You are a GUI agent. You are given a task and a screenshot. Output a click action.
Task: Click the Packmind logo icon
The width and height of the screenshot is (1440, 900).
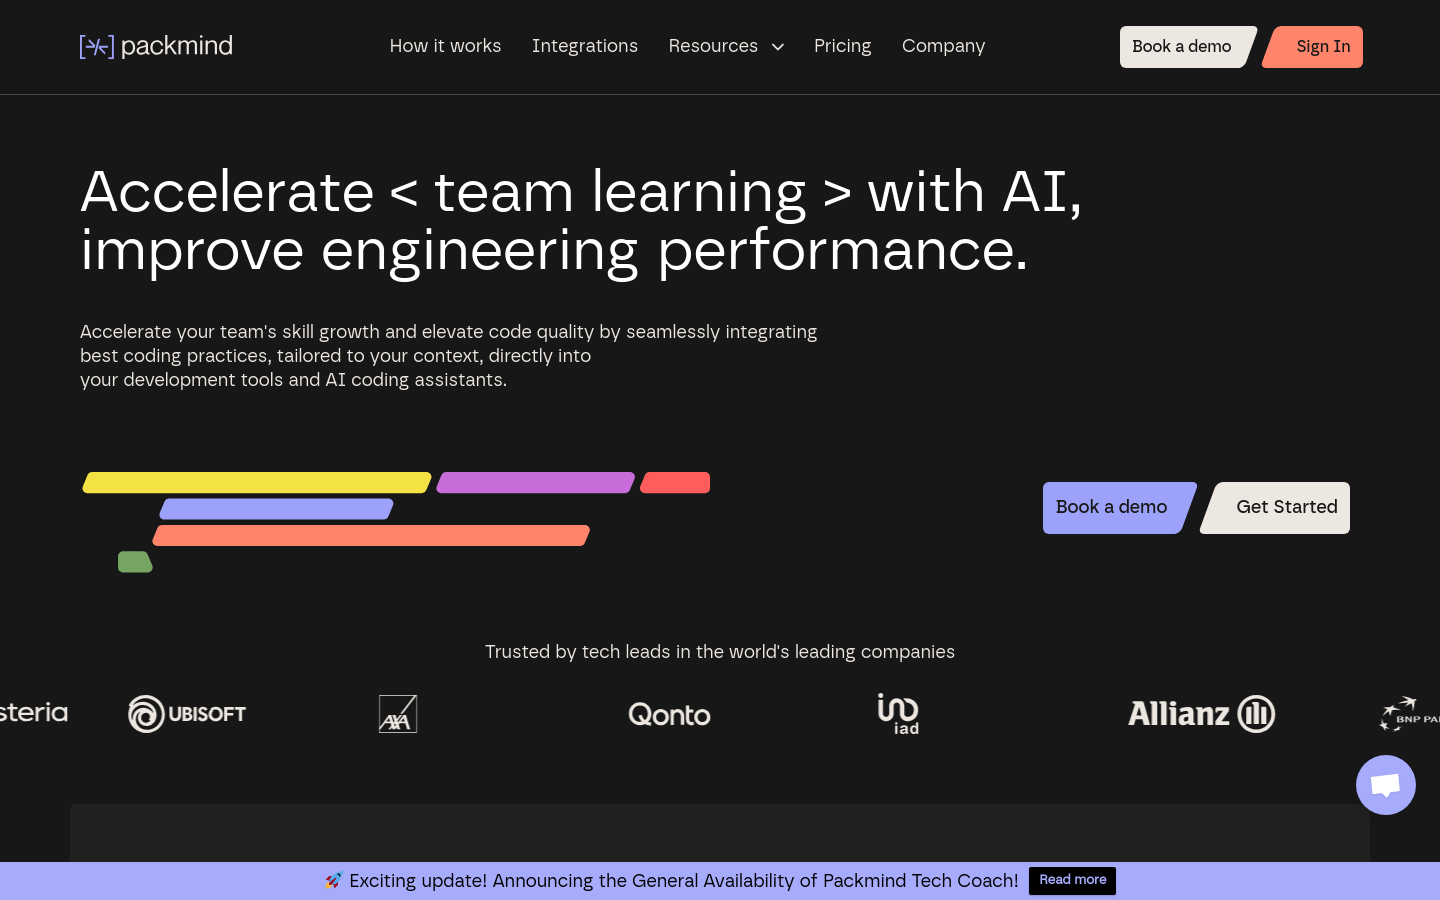tap(96, 46)
